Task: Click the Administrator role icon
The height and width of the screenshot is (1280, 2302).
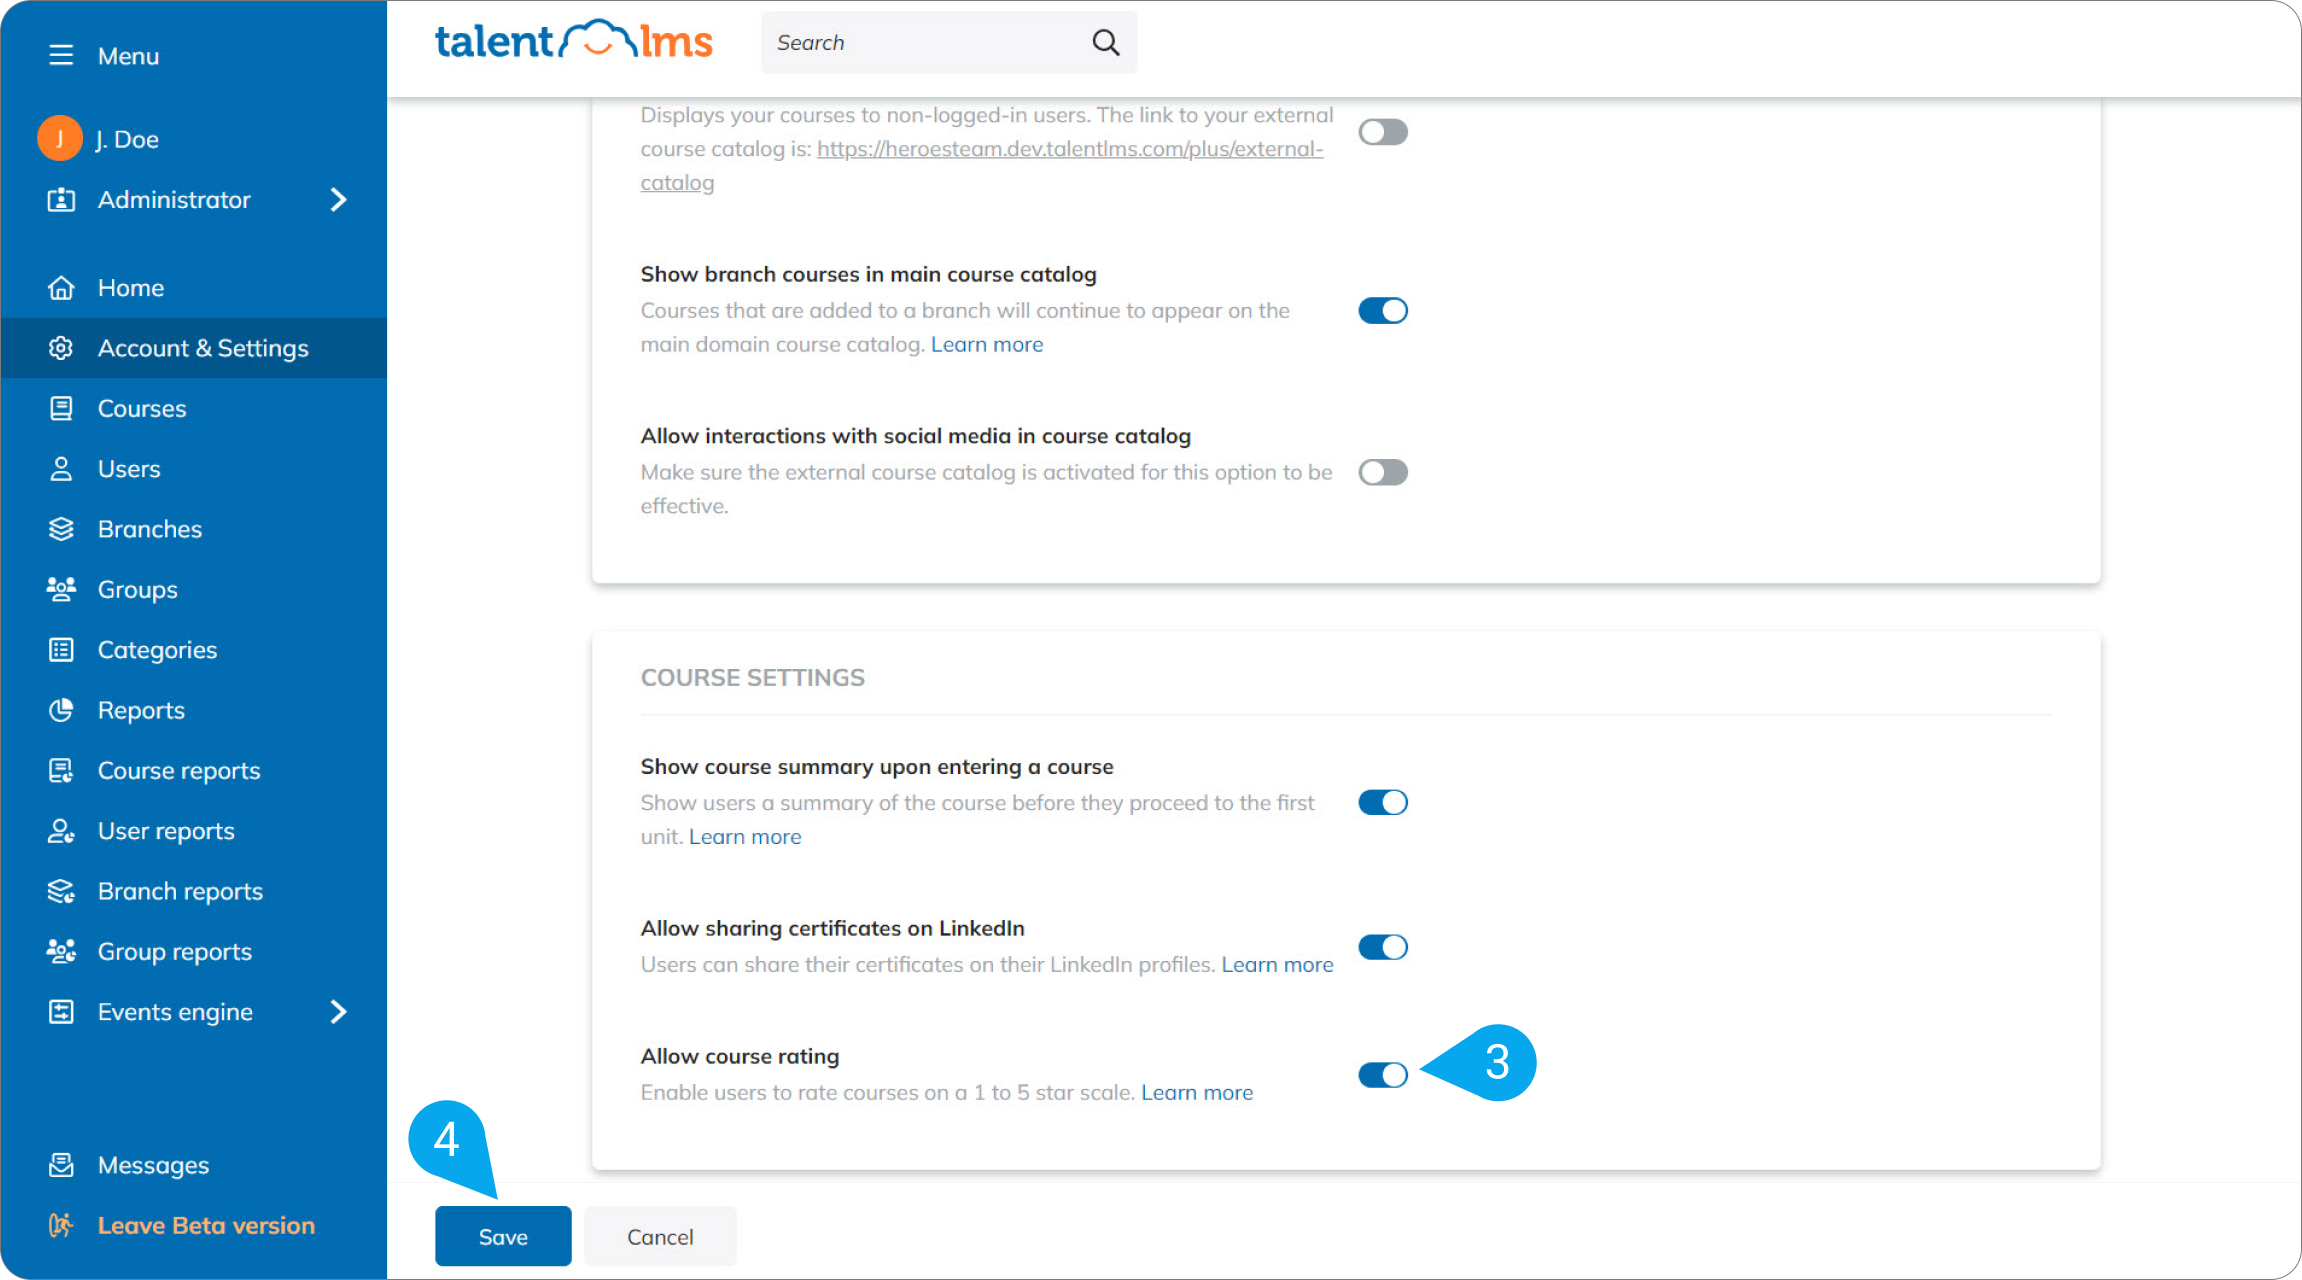Action: 61,199
